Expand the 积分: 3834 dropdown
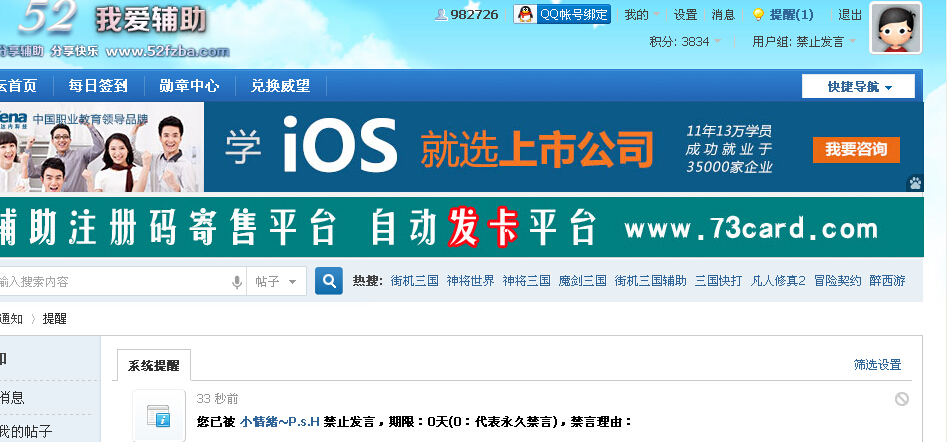Viewport: 947px width, 442px height. tap(685, 42)
